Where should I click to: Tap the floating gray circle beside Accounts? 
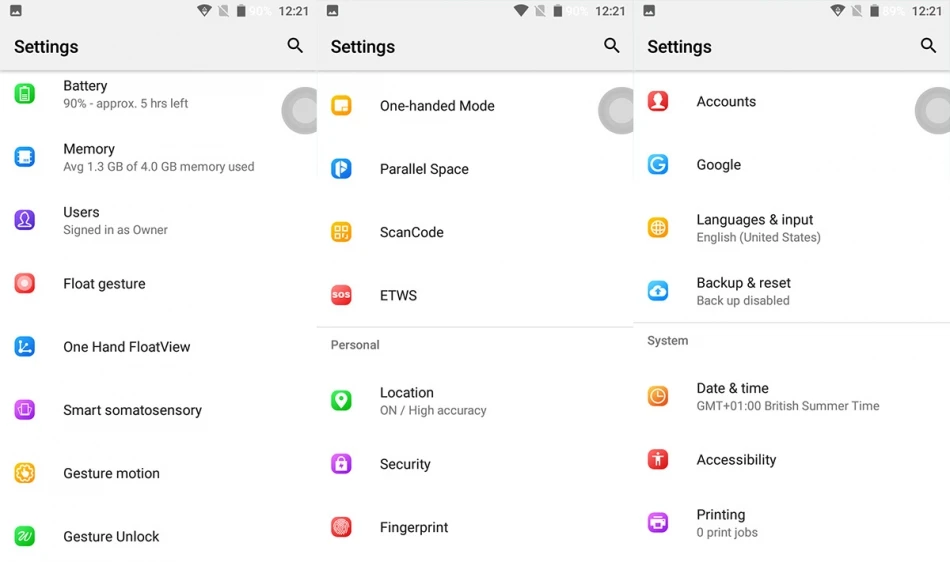click(x=934, y=110)
